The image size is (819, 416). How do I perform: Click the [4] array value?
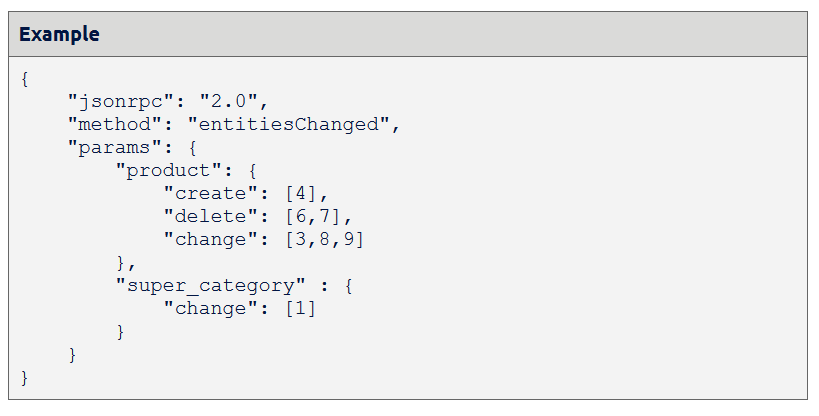301,193
